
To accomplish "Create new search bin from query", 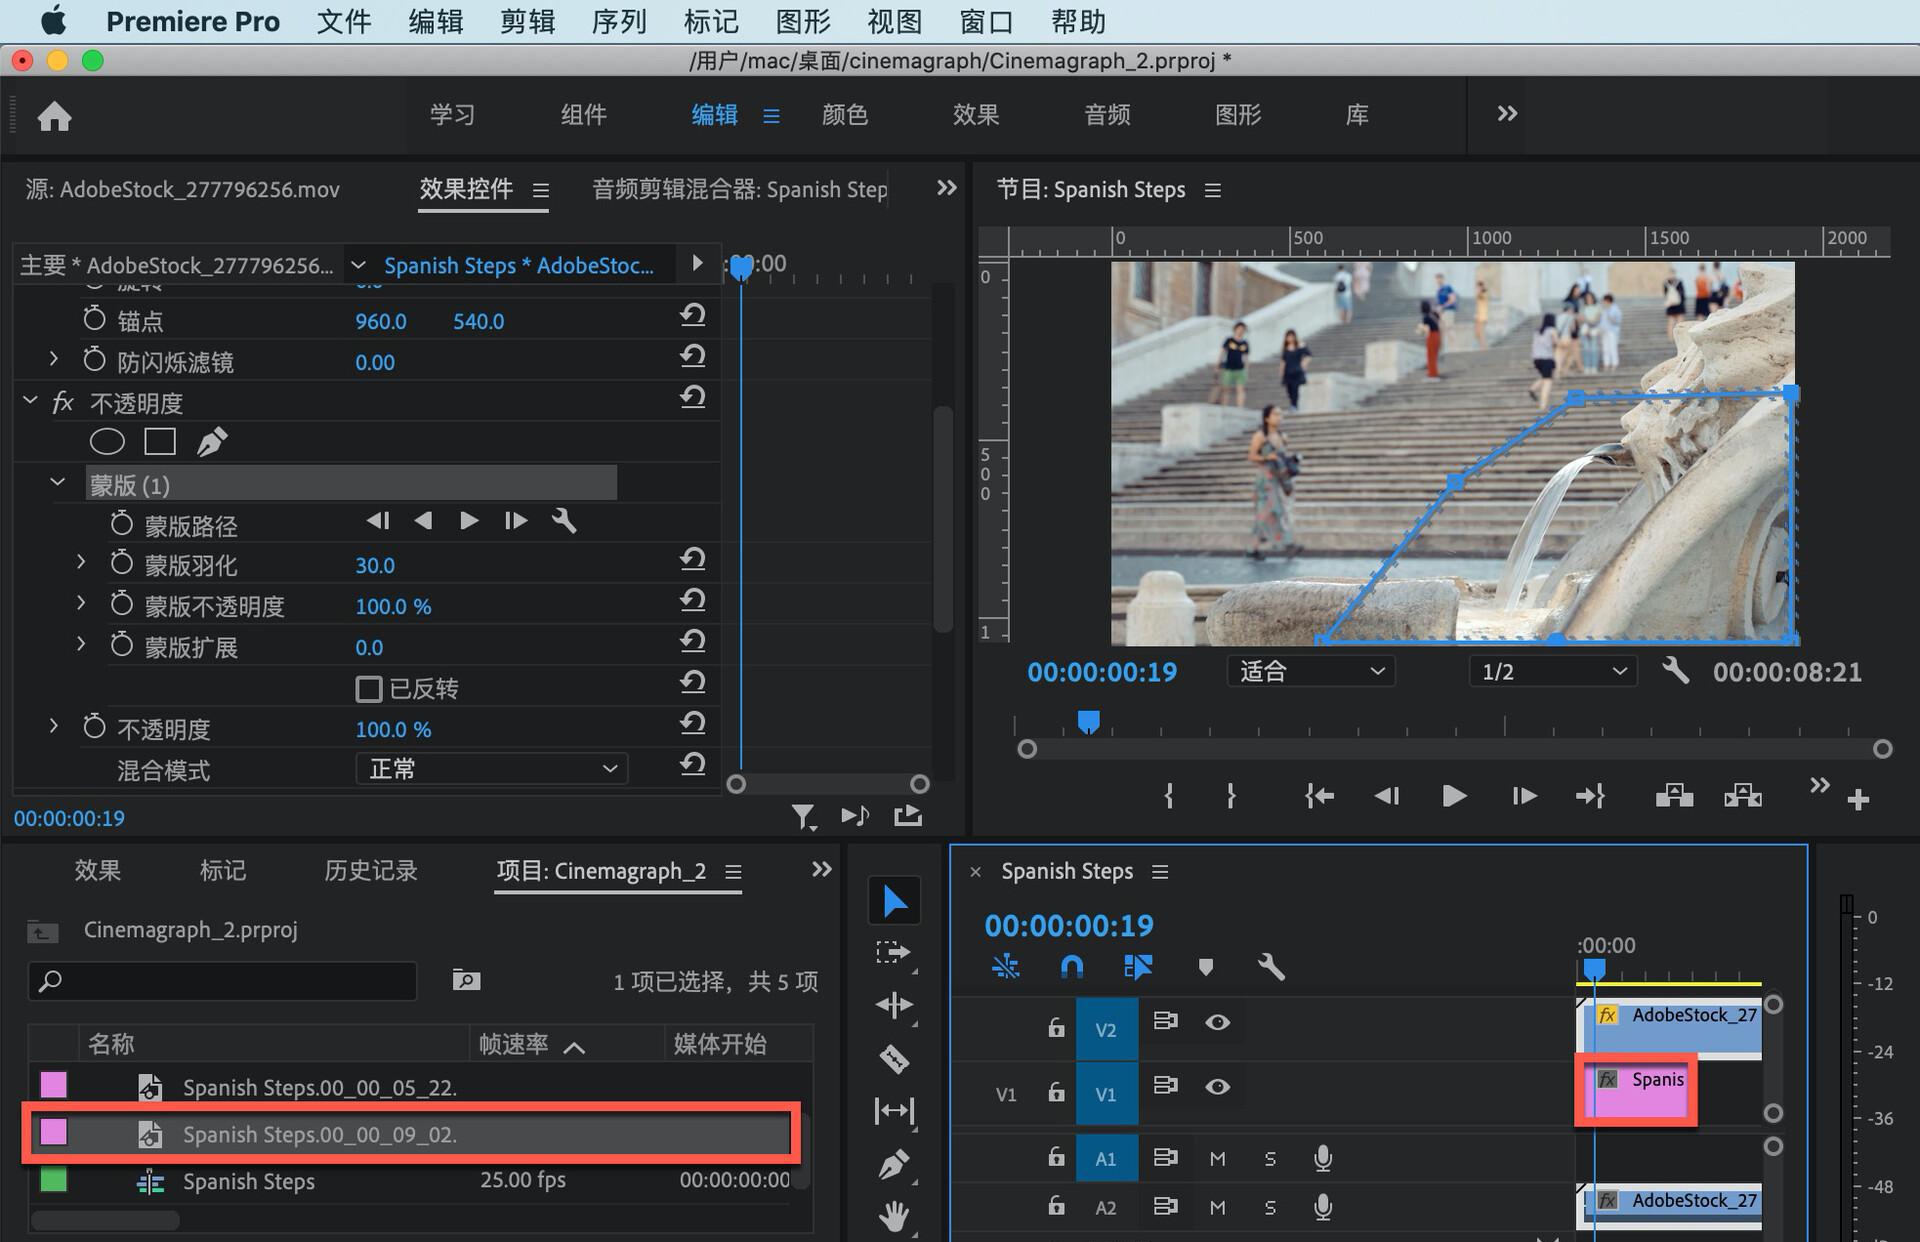I will pos(466,980).
